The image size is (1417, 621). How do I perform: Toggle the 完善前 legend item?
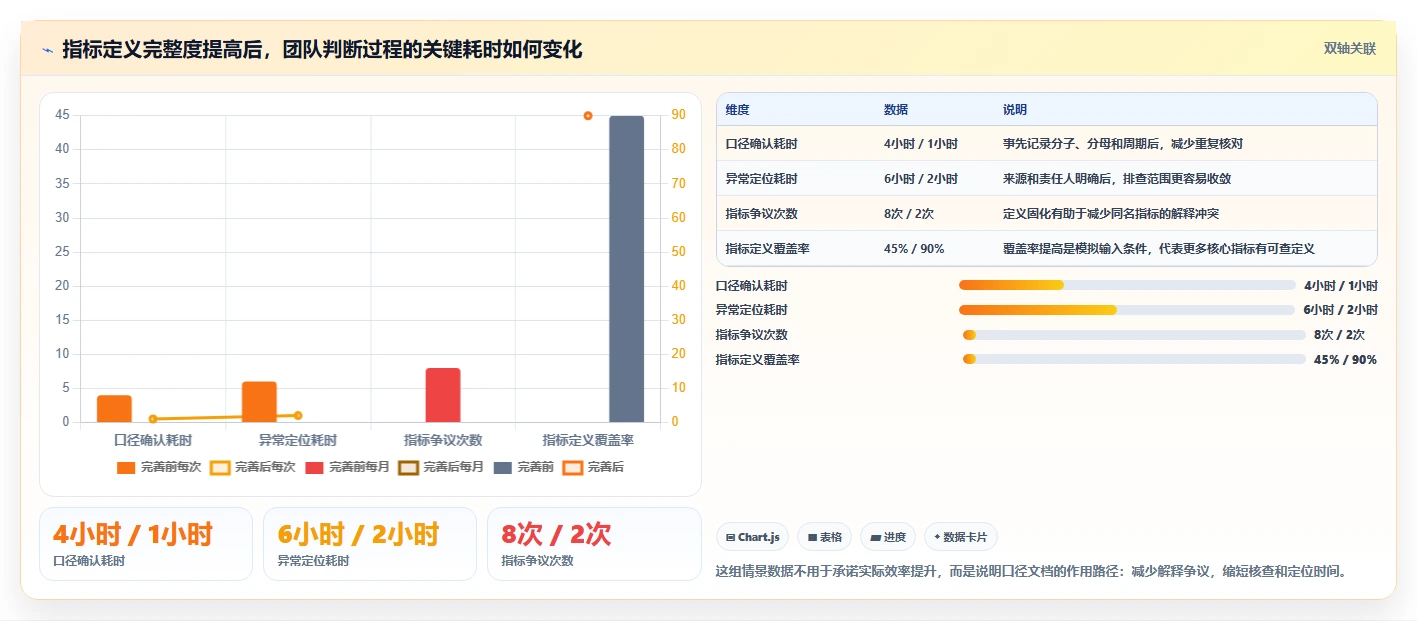tap(524, 467)
